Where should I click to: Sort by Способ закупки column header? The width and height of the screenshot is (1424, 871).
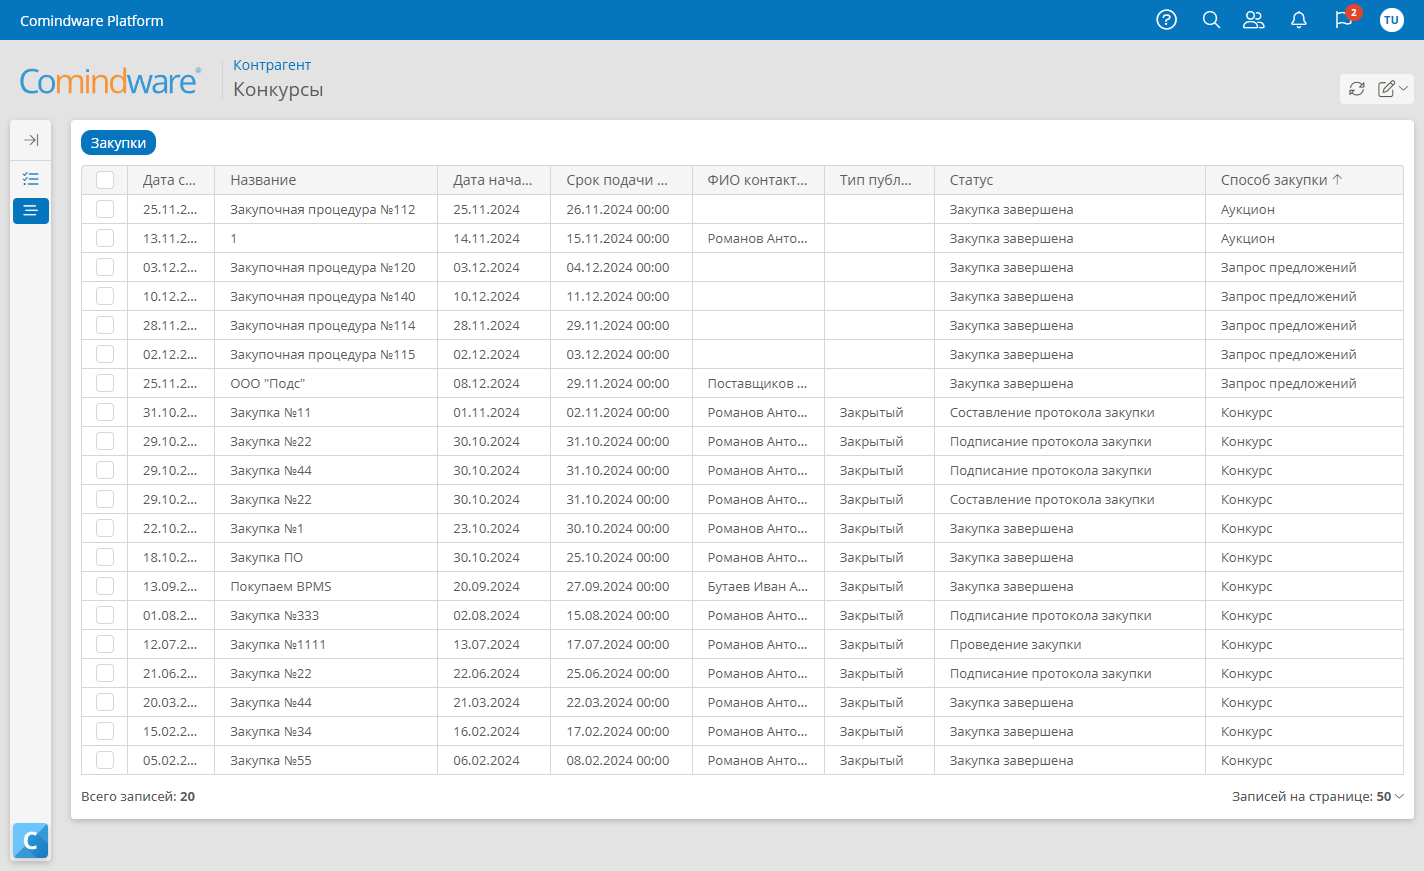coord(1274,180)
